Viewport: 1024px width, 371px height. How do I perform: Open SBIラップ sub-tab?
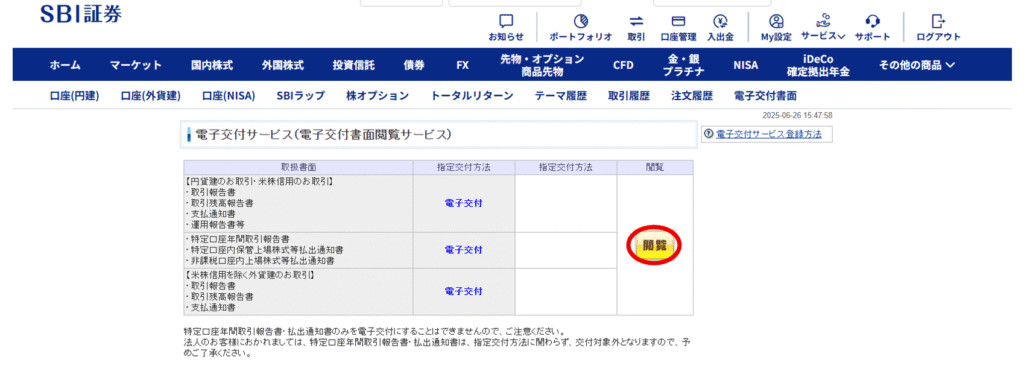click(300, 96)
